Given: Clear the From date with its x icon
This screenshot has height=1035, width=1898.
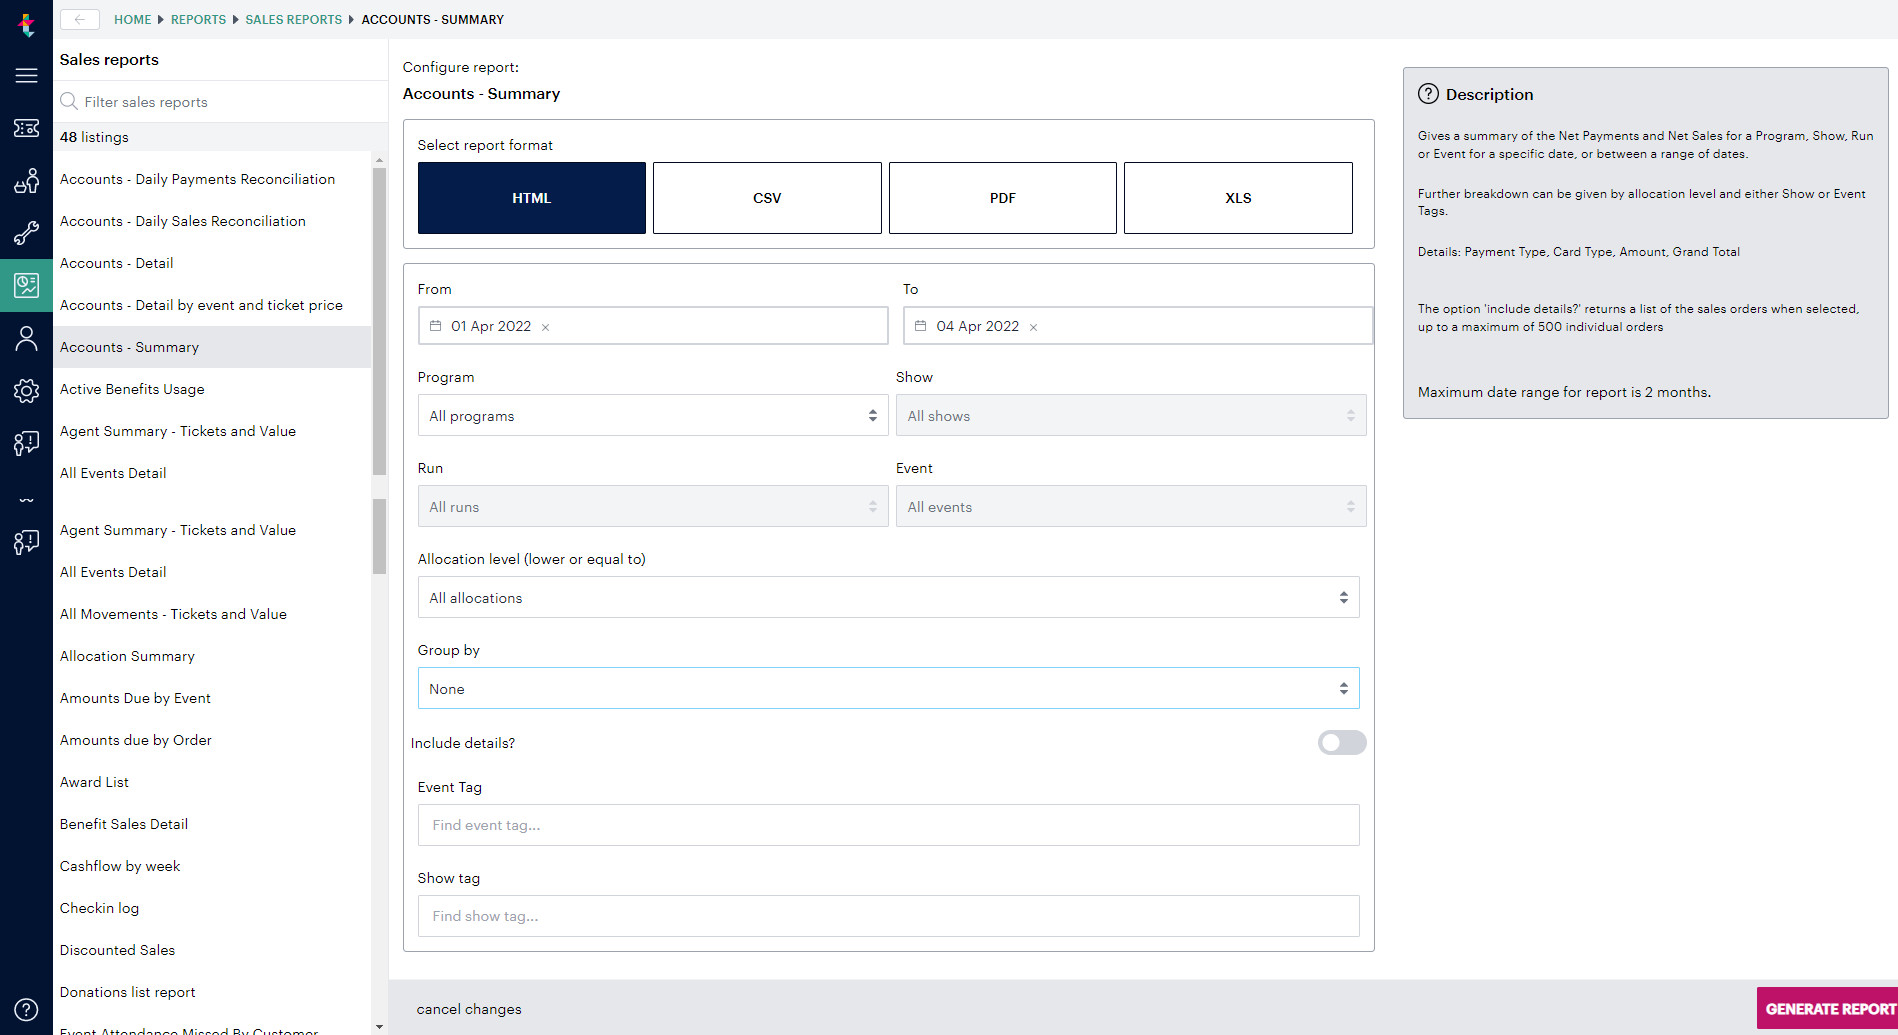Looking at the screenshot, I should 545,326.
